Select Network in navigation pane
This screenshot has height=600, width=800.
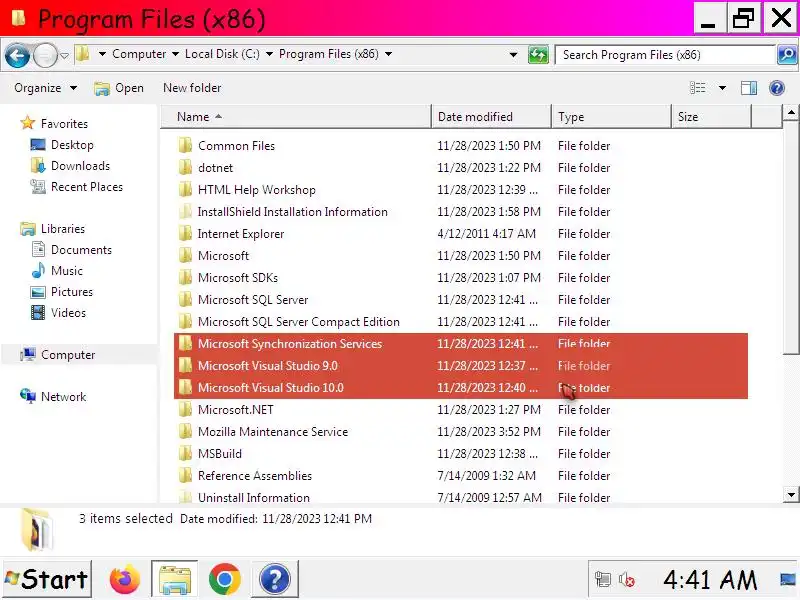(x=63, y=396)
